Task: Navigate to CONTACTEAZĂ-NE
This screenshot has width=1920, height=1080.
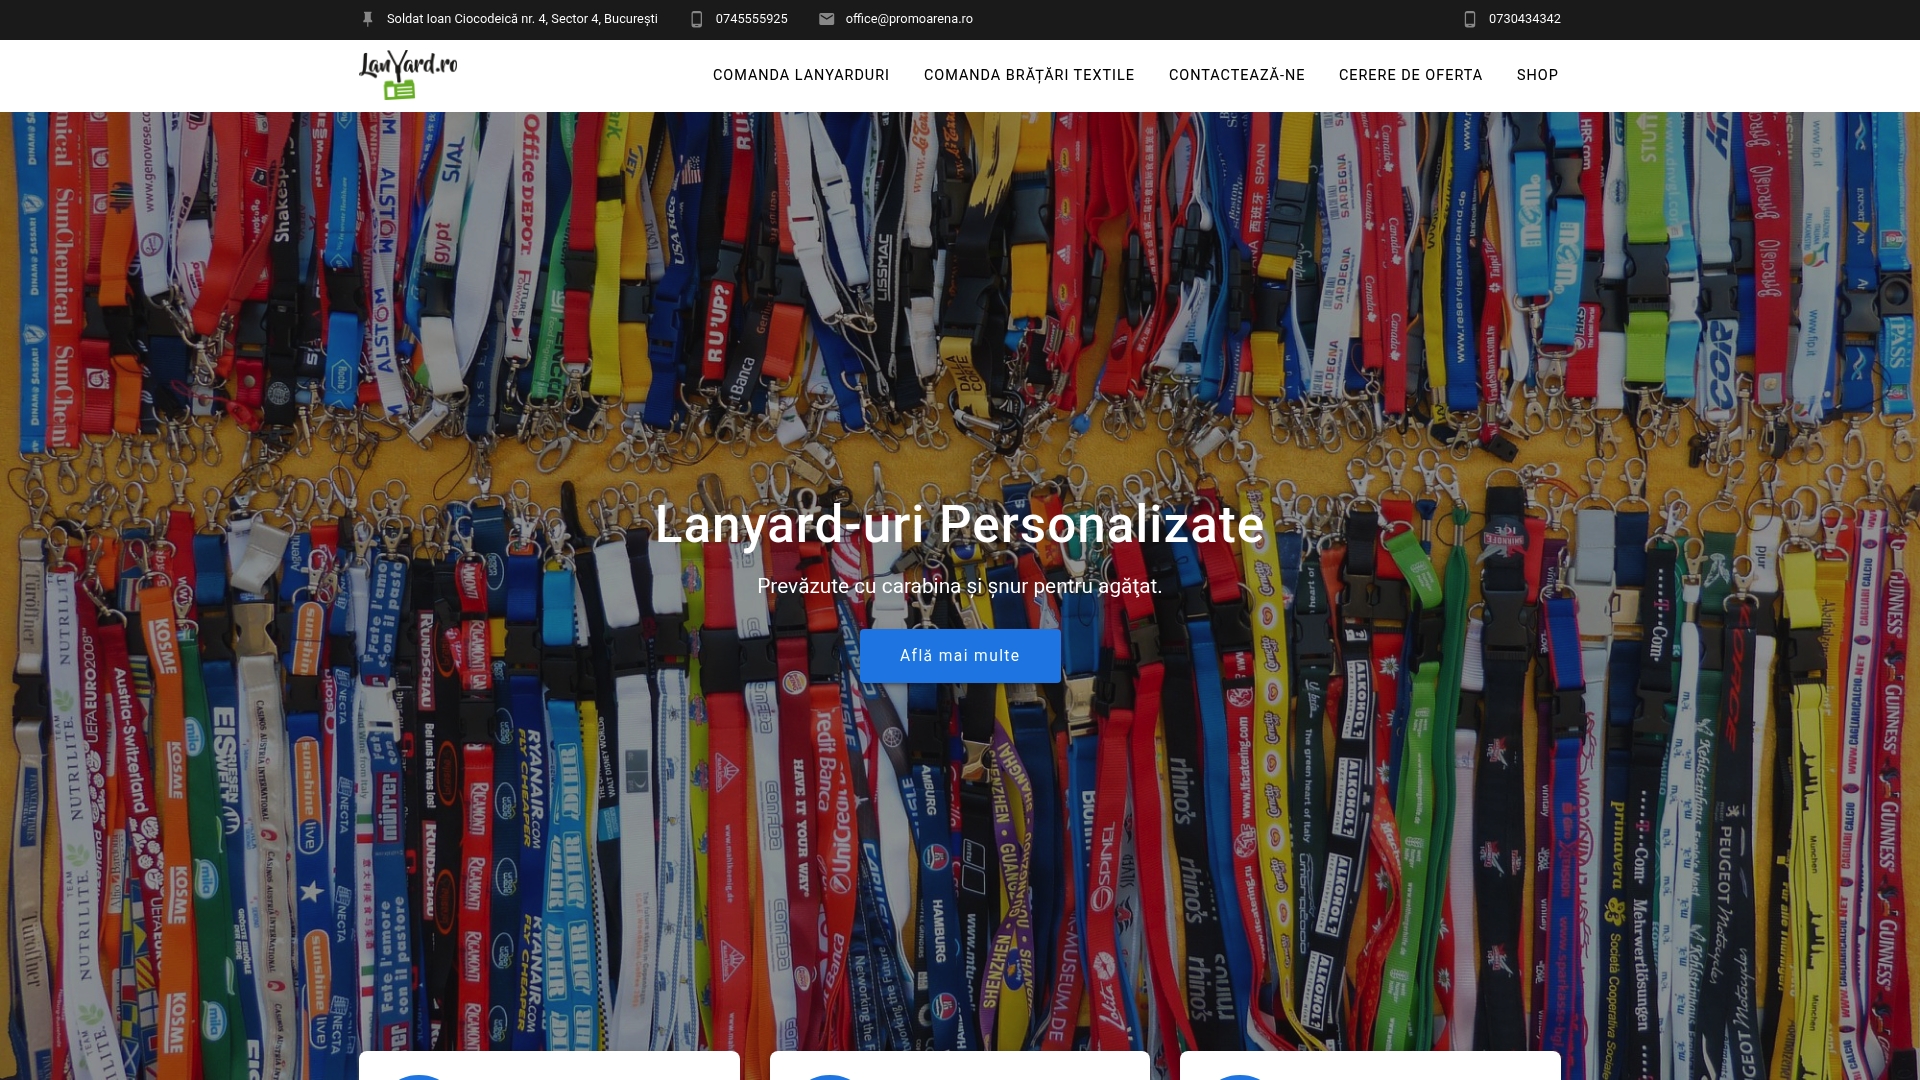Action: [1237, 75]
